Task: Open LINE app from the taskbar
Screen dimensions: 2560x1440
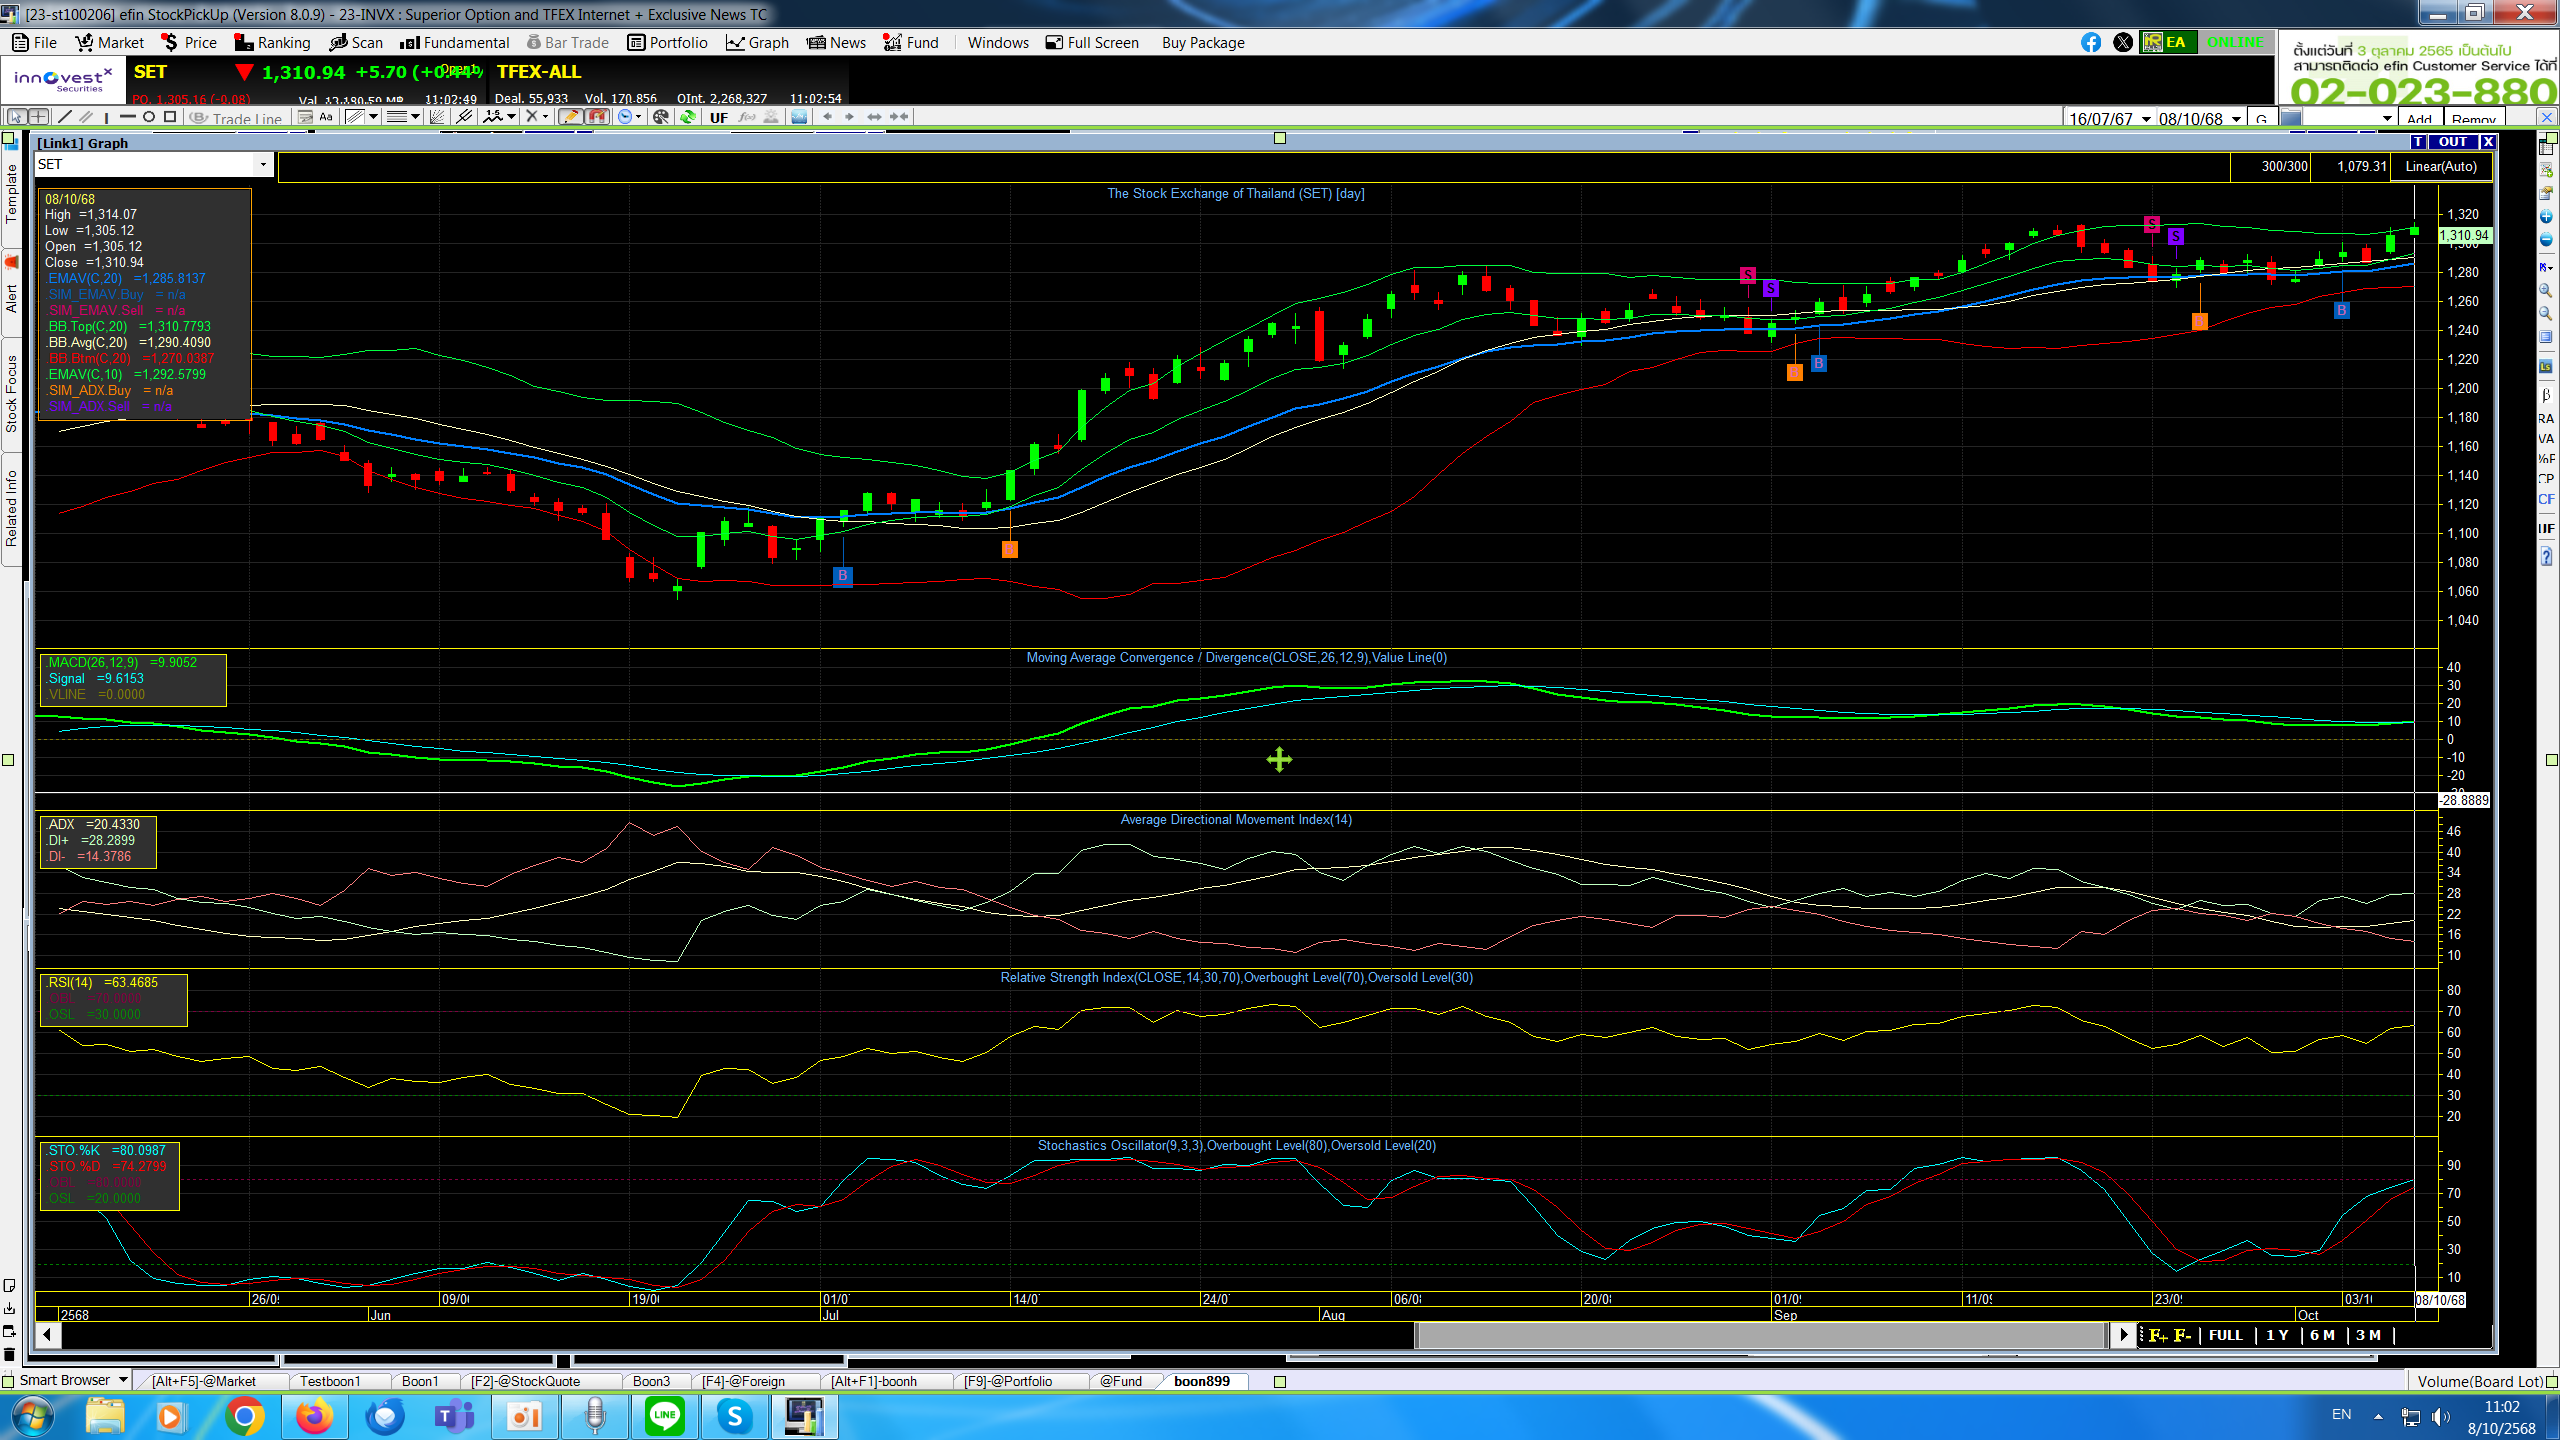Action: (665, 1416)
